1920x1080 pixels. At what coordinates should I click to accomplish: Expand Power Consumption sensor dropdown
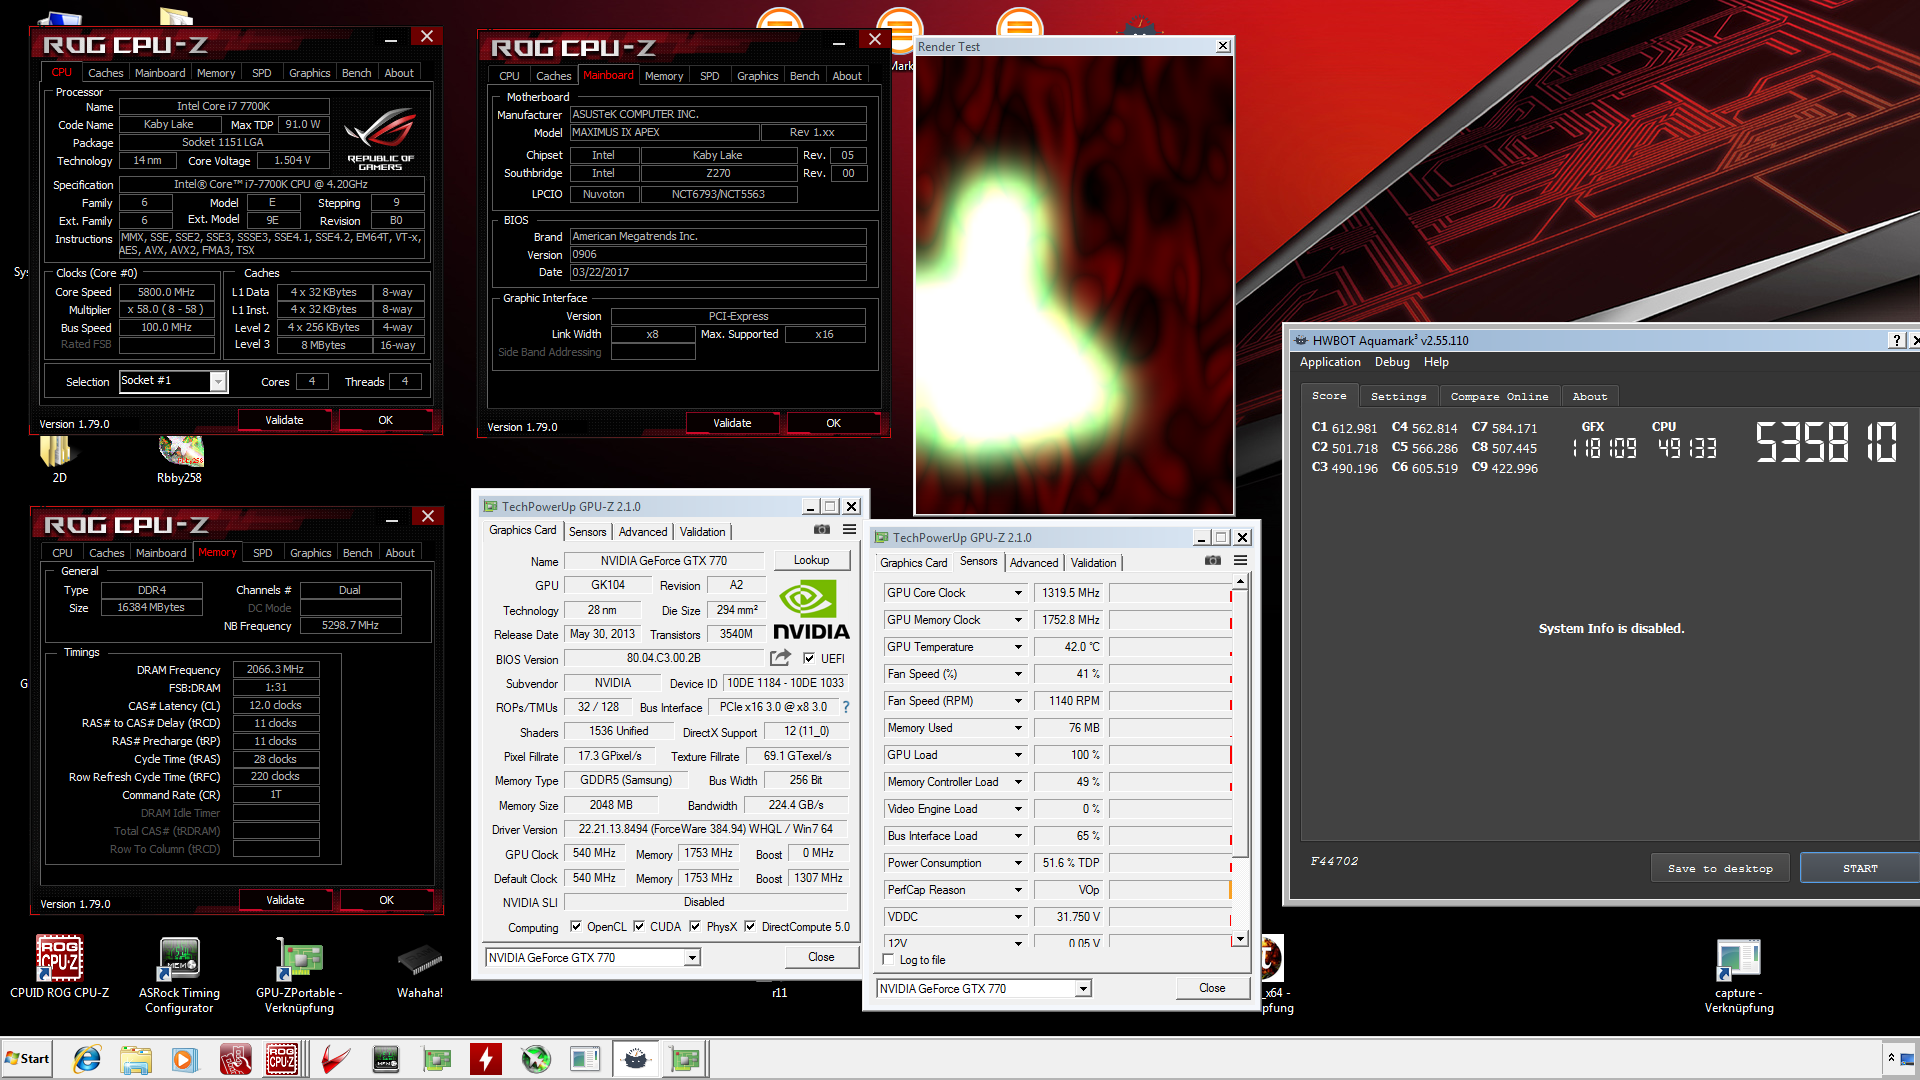point(1018,863)
